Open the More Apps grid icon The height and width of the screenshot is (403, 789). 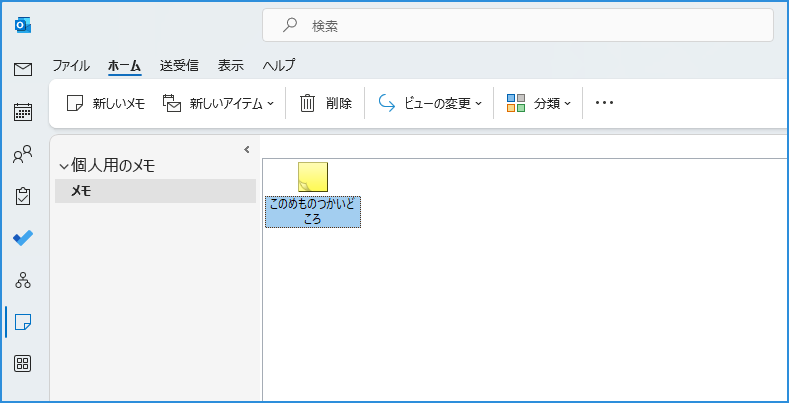pyautogui.click(x=23, y=363)
